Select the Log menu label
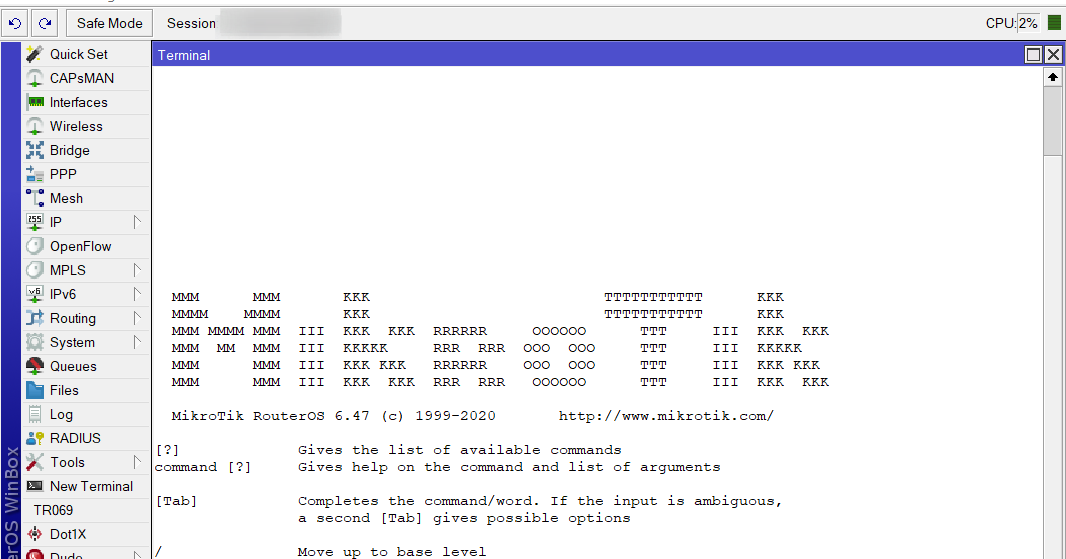The height and width of the screenshot is (559, 1066). [61, 414]
